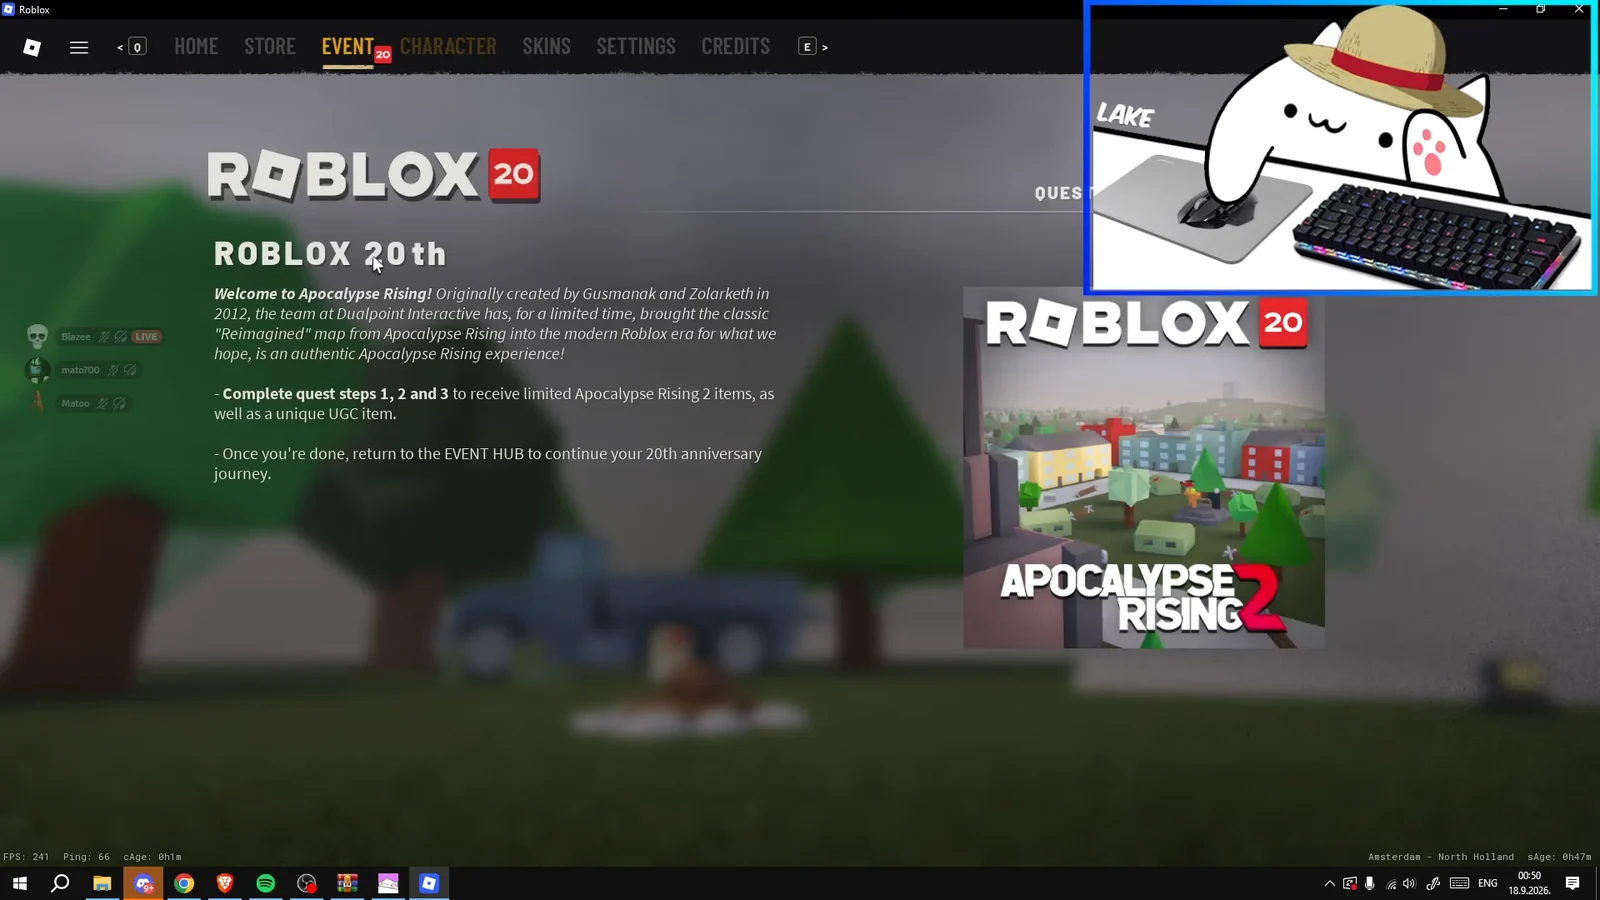This screenshot has width=1600, height=900.
Task: Select the mato700 avatar
Action: [37, 370]
